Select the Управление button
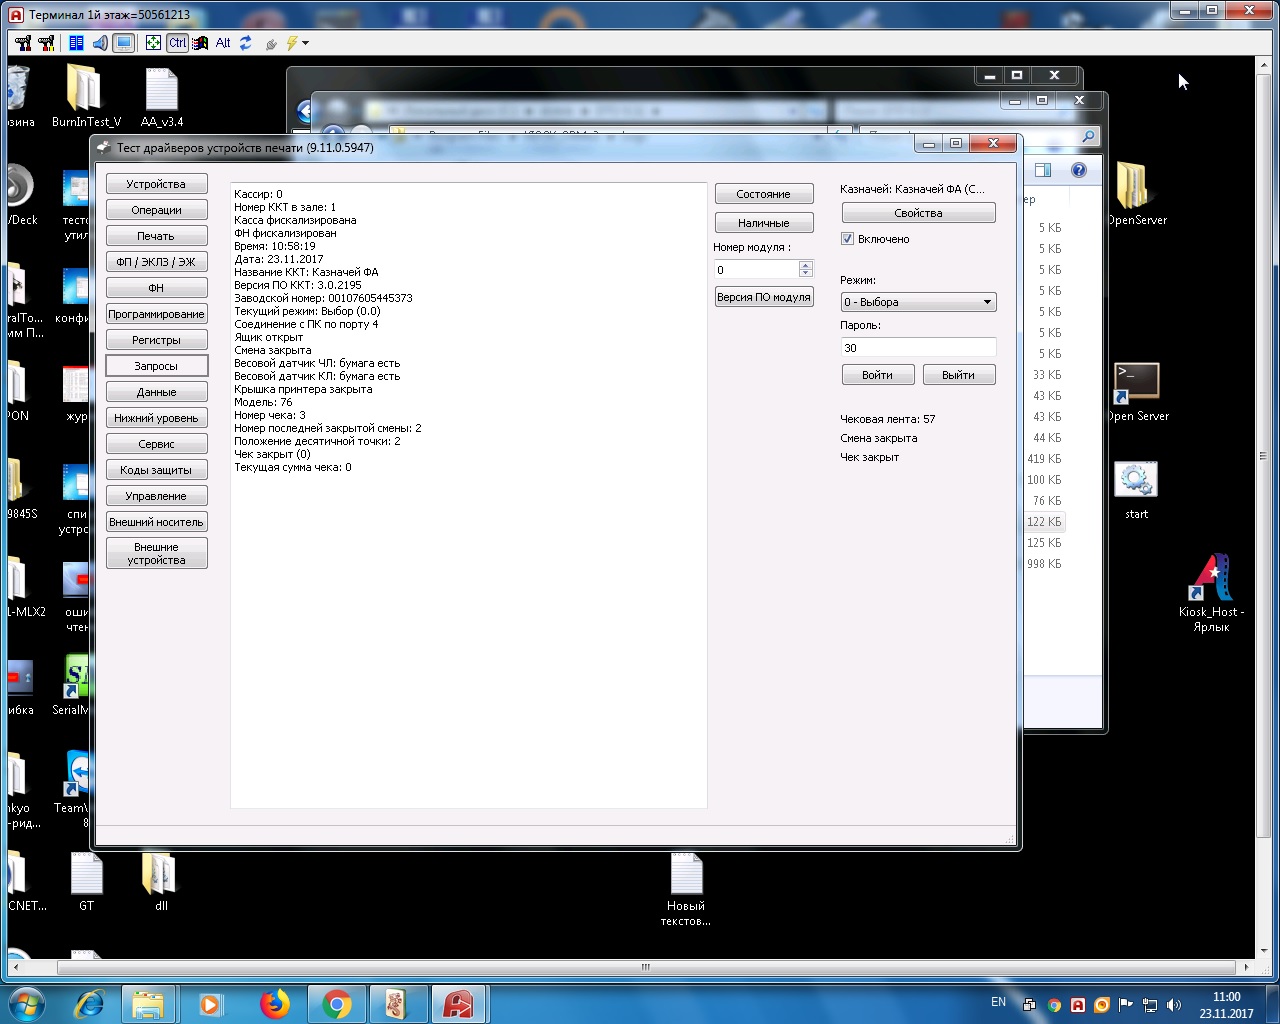The image size is (1280, 1024). [x=156, y=496]
